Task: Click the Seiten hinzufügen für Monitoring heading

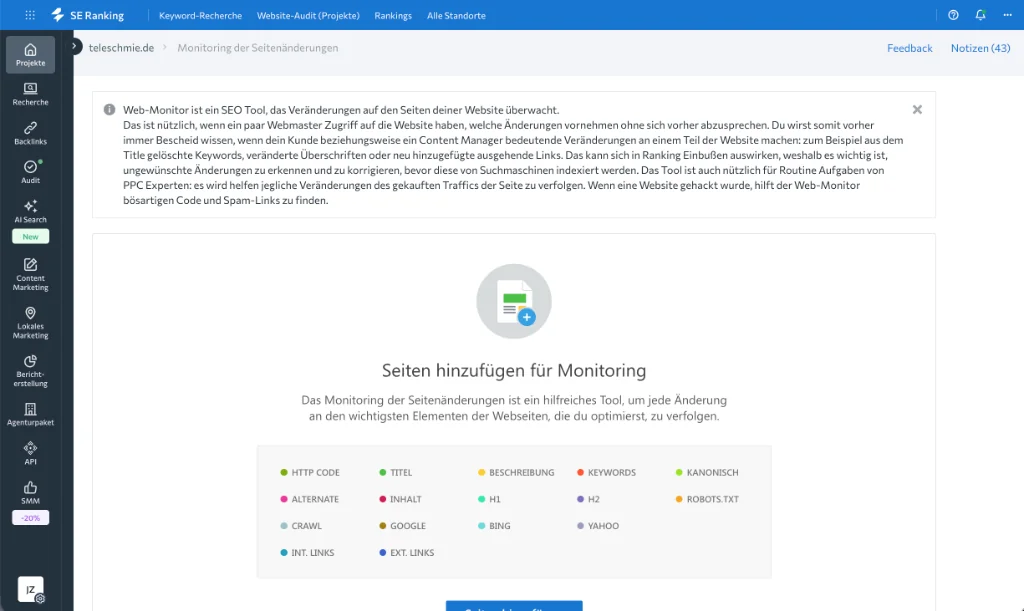Action: [514, 371]
